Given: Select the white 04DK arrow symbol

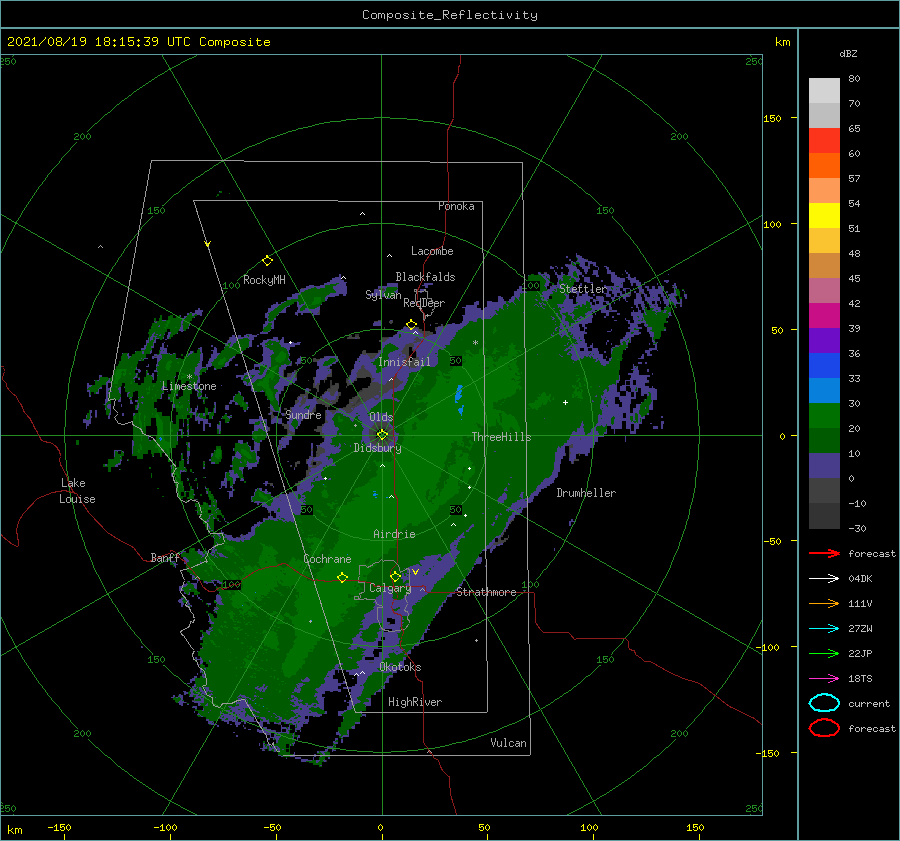Looking at the screenshot, I should pyautogui.click(x=824, y=578).
